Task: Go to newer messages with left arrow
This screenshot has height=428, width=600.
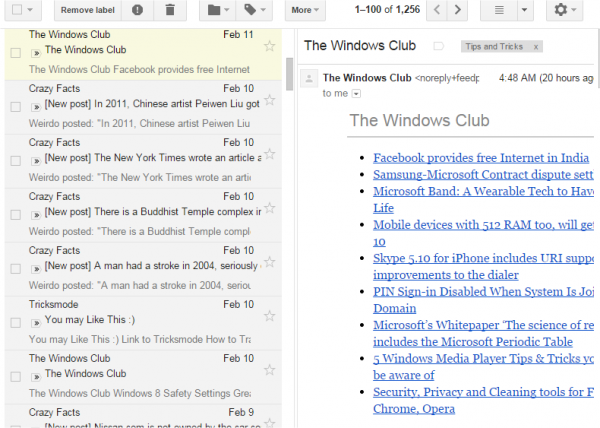Action: (437, 10)
